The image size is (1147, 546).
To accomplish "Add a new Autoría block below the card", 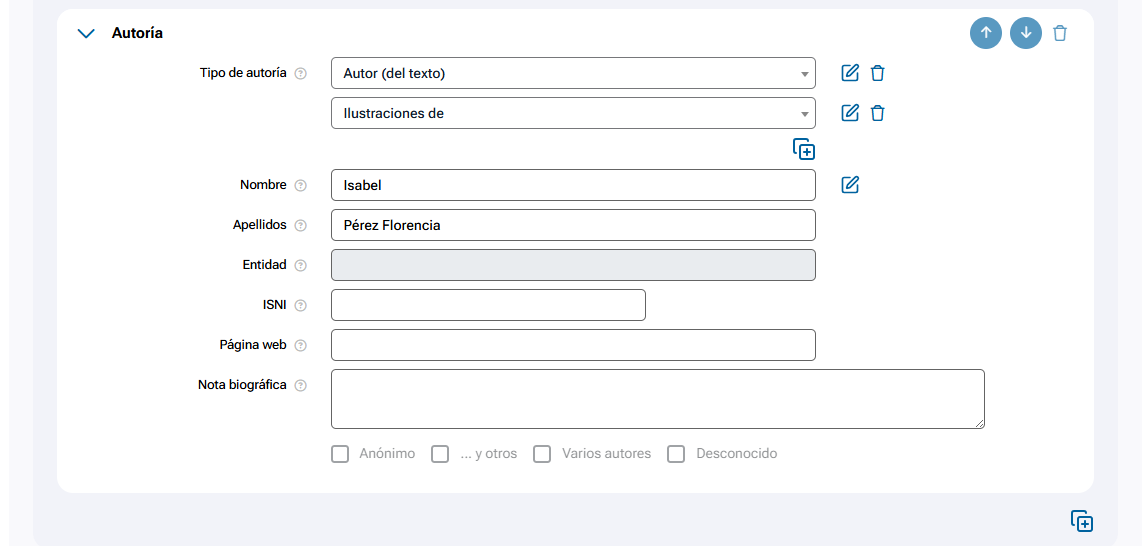I will coord(1082,521).
